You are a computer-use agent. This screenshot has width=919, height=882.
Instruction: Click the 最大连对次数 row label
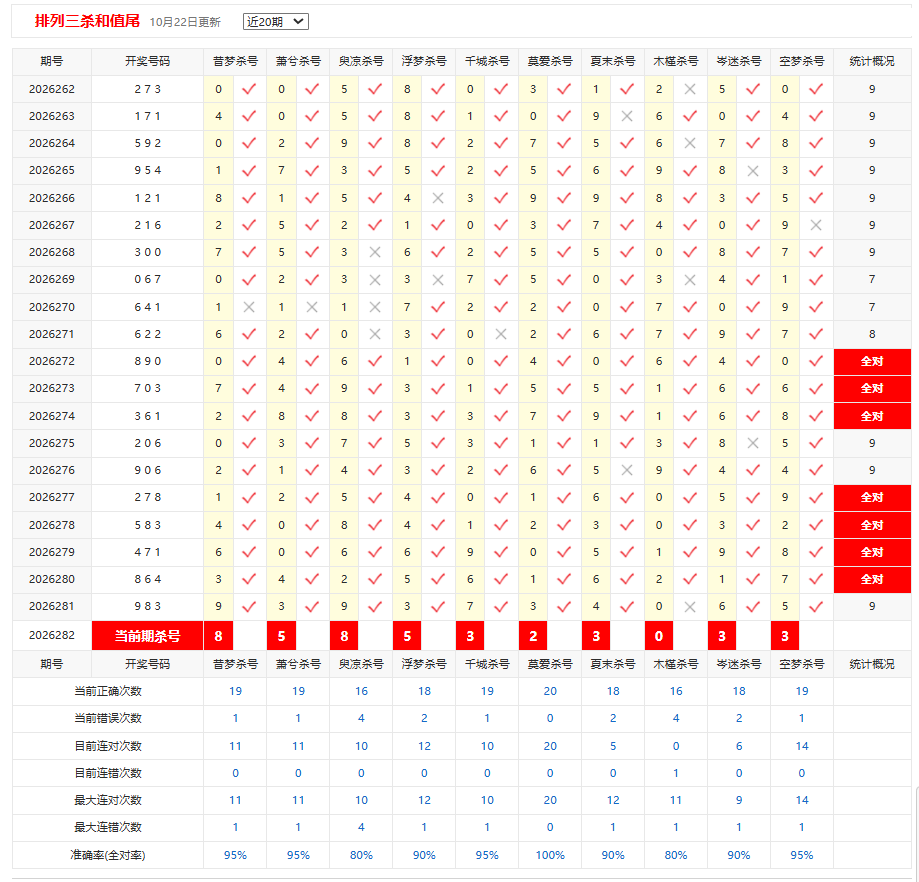108,800
